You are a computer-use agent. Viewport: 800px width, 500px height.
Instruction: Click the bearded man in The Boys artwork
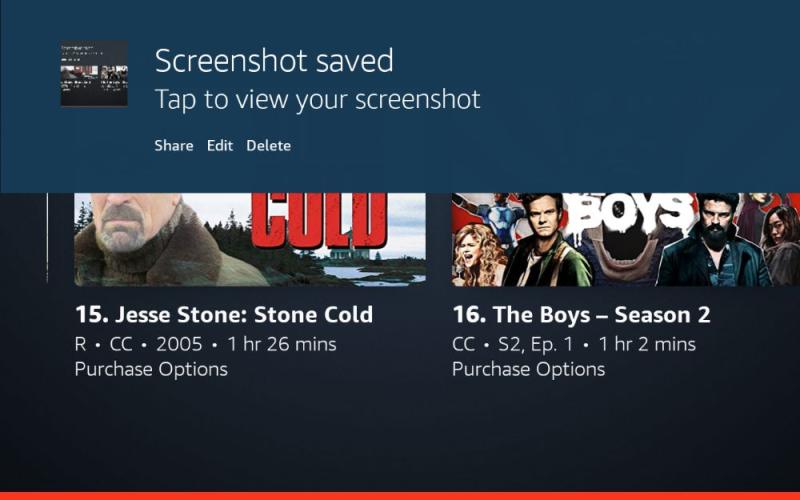tap(714, 242)
